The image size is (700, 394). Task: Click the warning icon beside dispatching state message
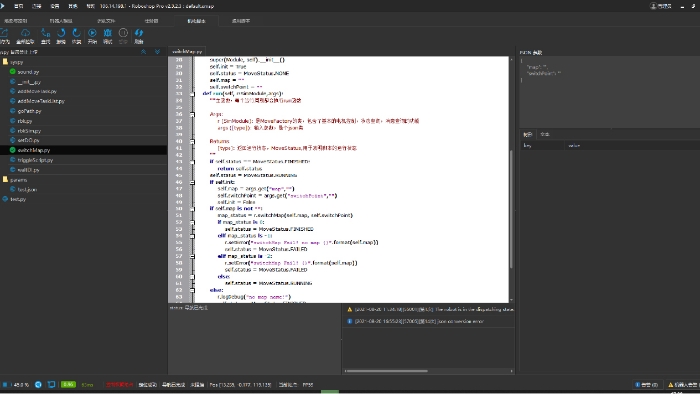click(350, 309)
